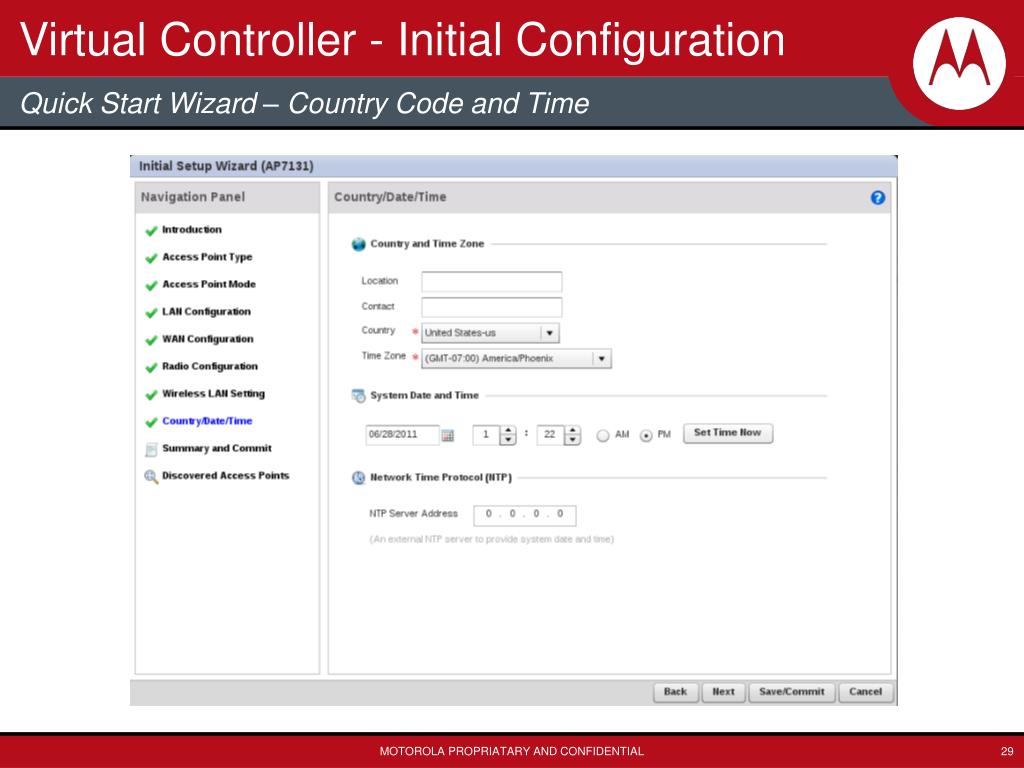Image resolution: width=1024 pixels, height=768 pixels.
Task: Click the minute field showing 22
Action: [x=551, y=435]
